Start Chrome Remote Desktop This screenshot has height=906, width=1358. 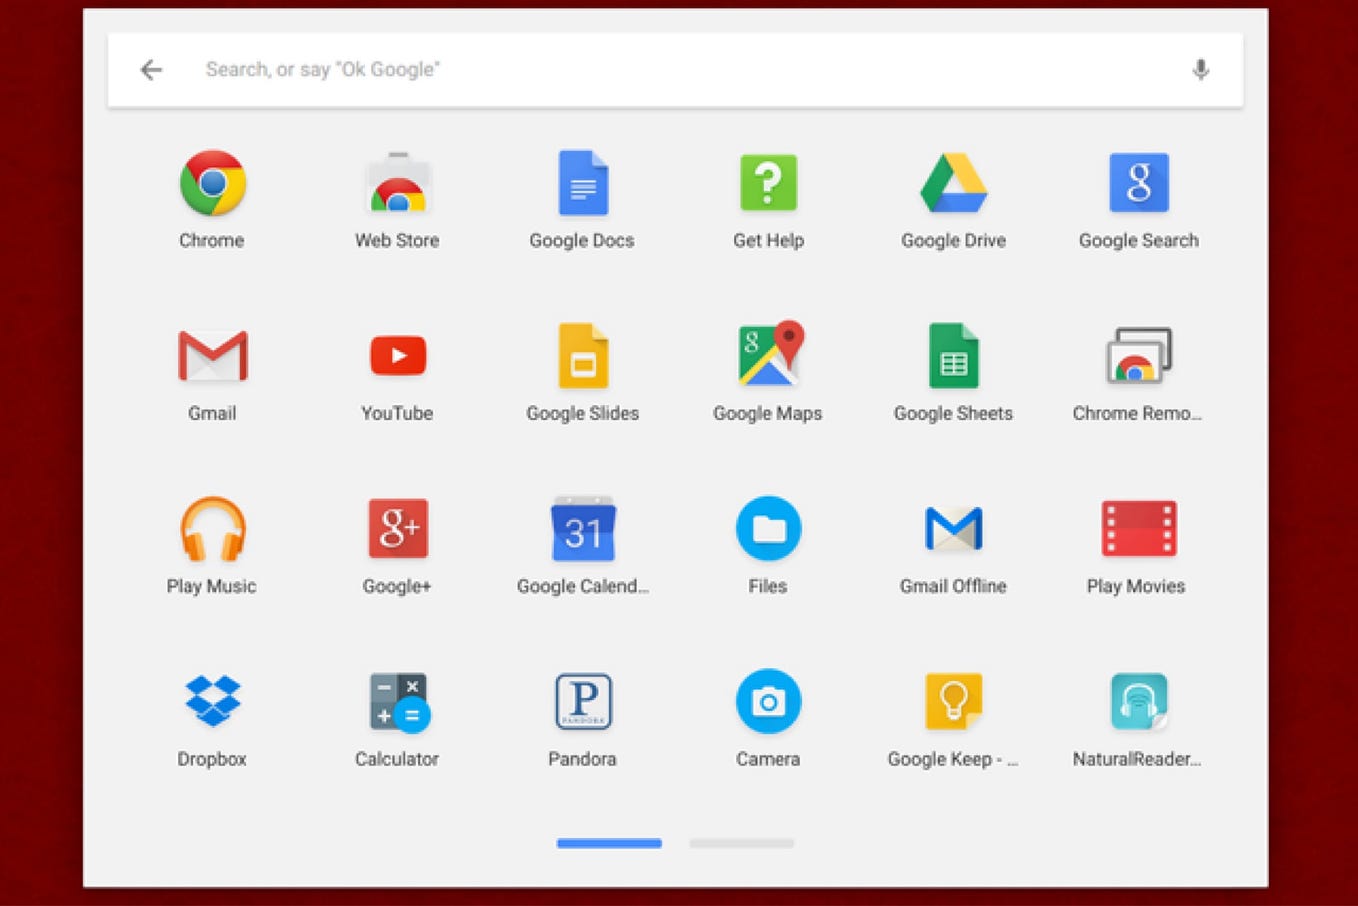tap(1137, 357)
